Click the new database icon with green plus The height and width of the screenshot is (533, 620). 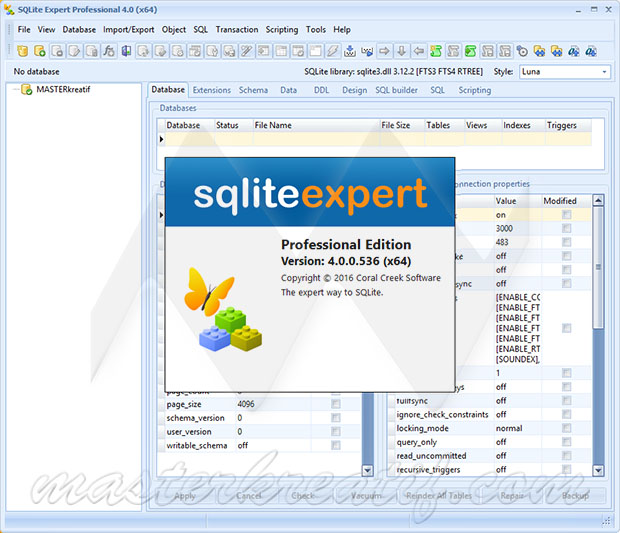point(40,51)
